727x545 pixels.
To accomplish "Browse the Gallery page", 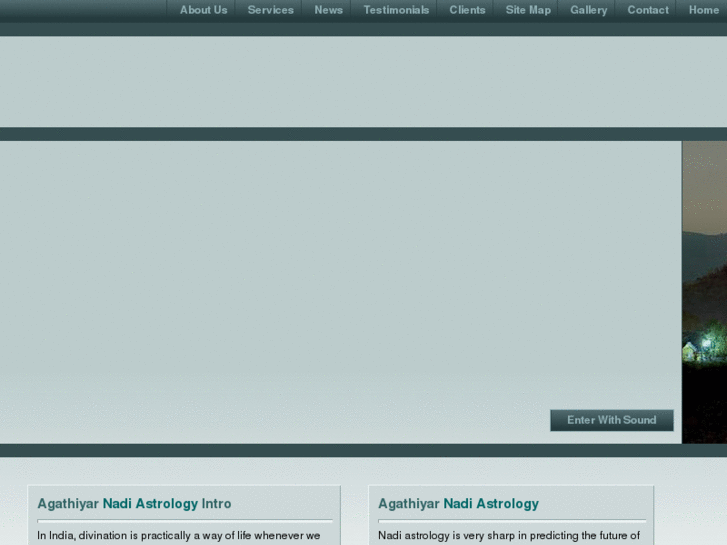I will (x=588, y=10).
